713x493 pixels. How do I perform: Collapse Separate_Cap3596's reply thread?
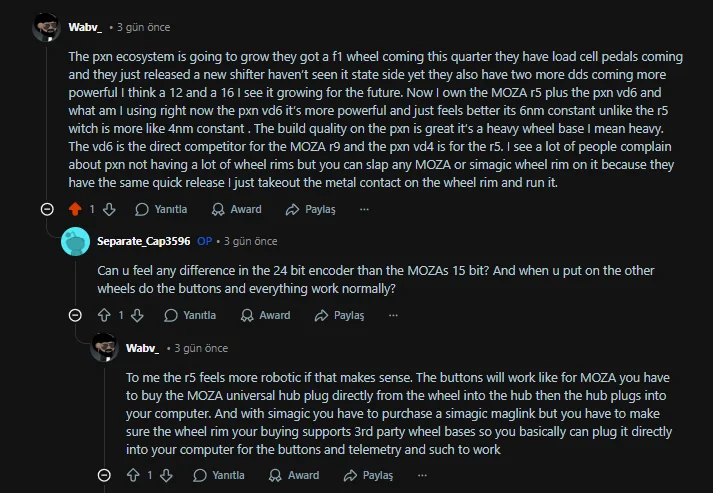75,315
